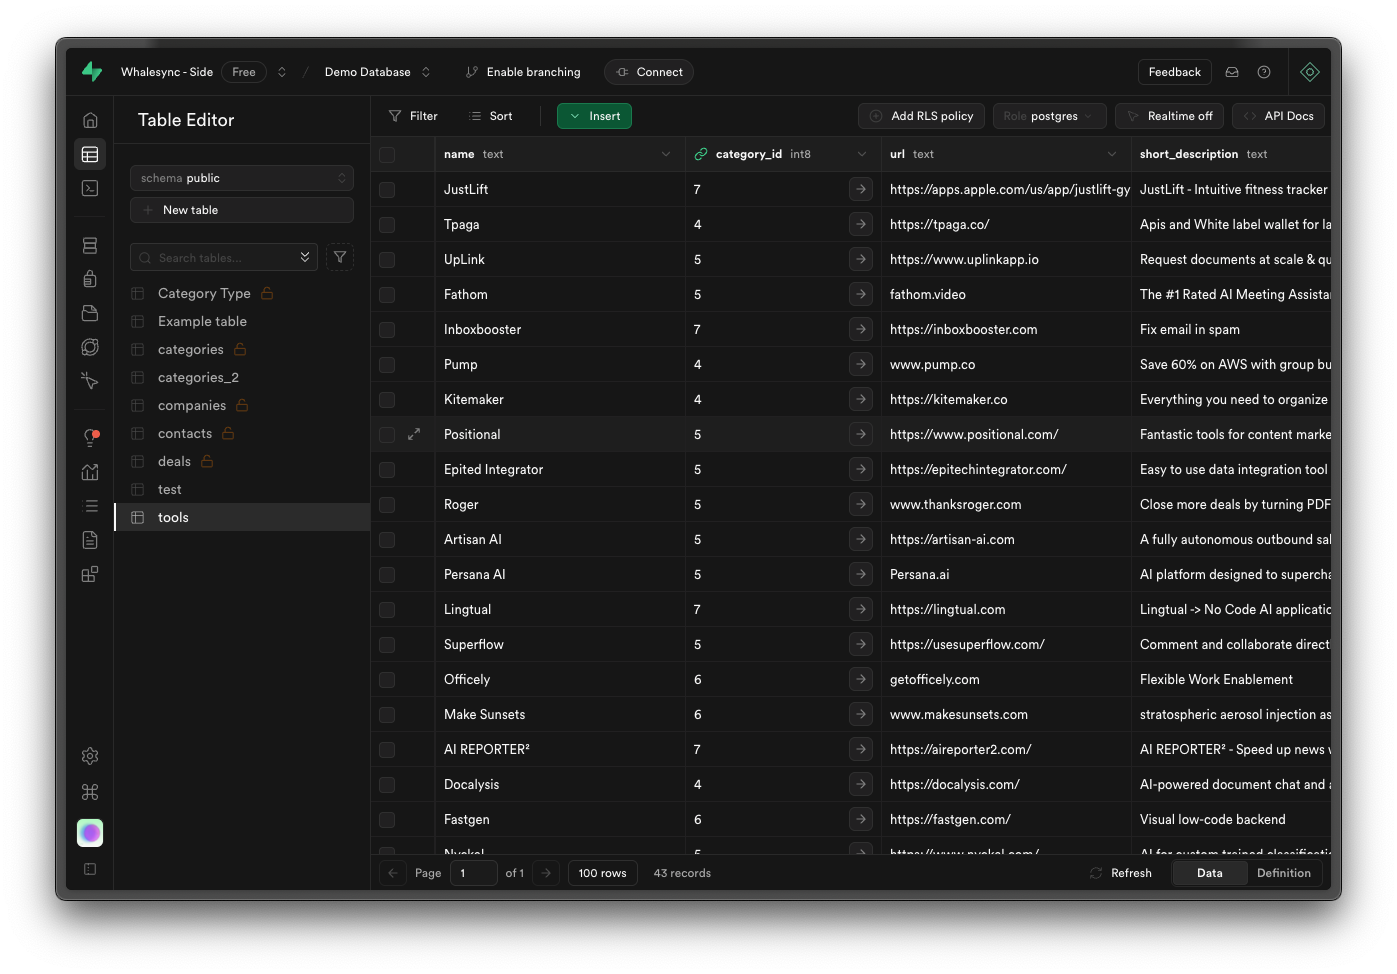
Task: Click the Sort button
Action: [491, 116]
